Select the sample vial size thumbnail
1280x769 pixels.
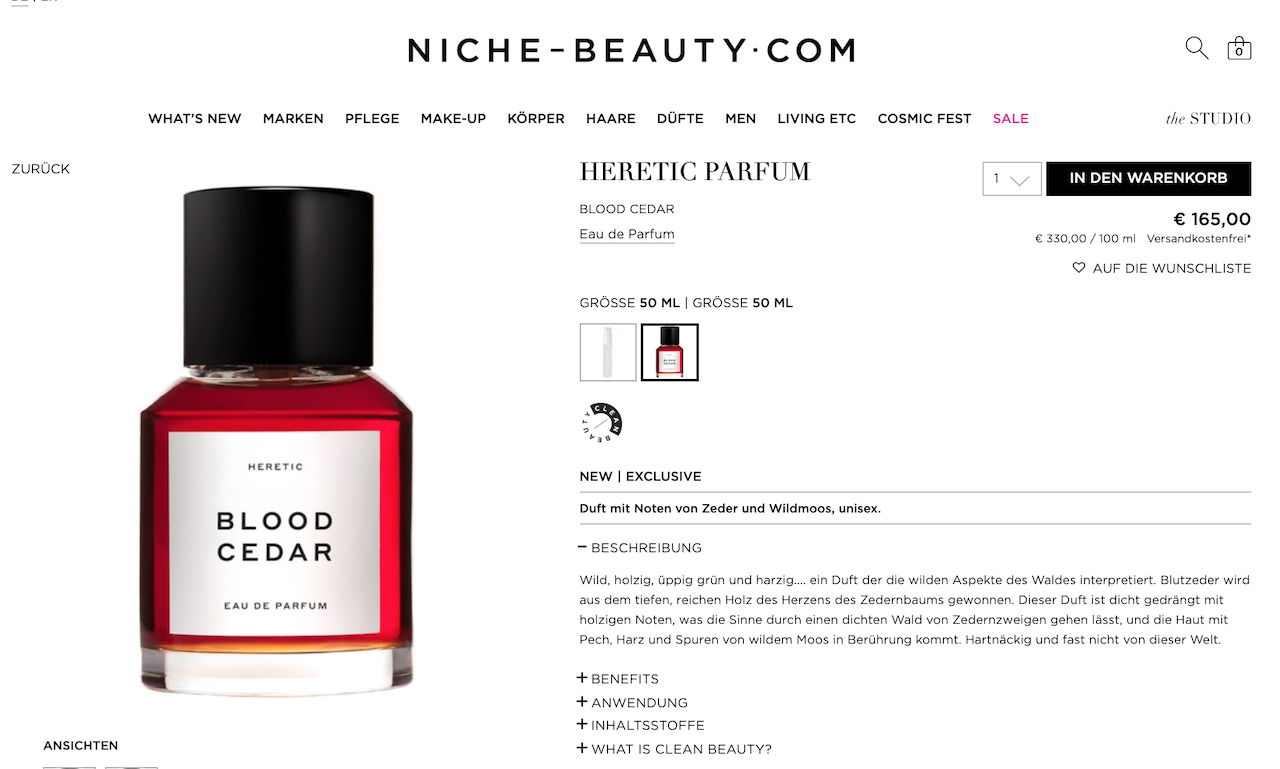pyautogui.click(x=608, y=352)
